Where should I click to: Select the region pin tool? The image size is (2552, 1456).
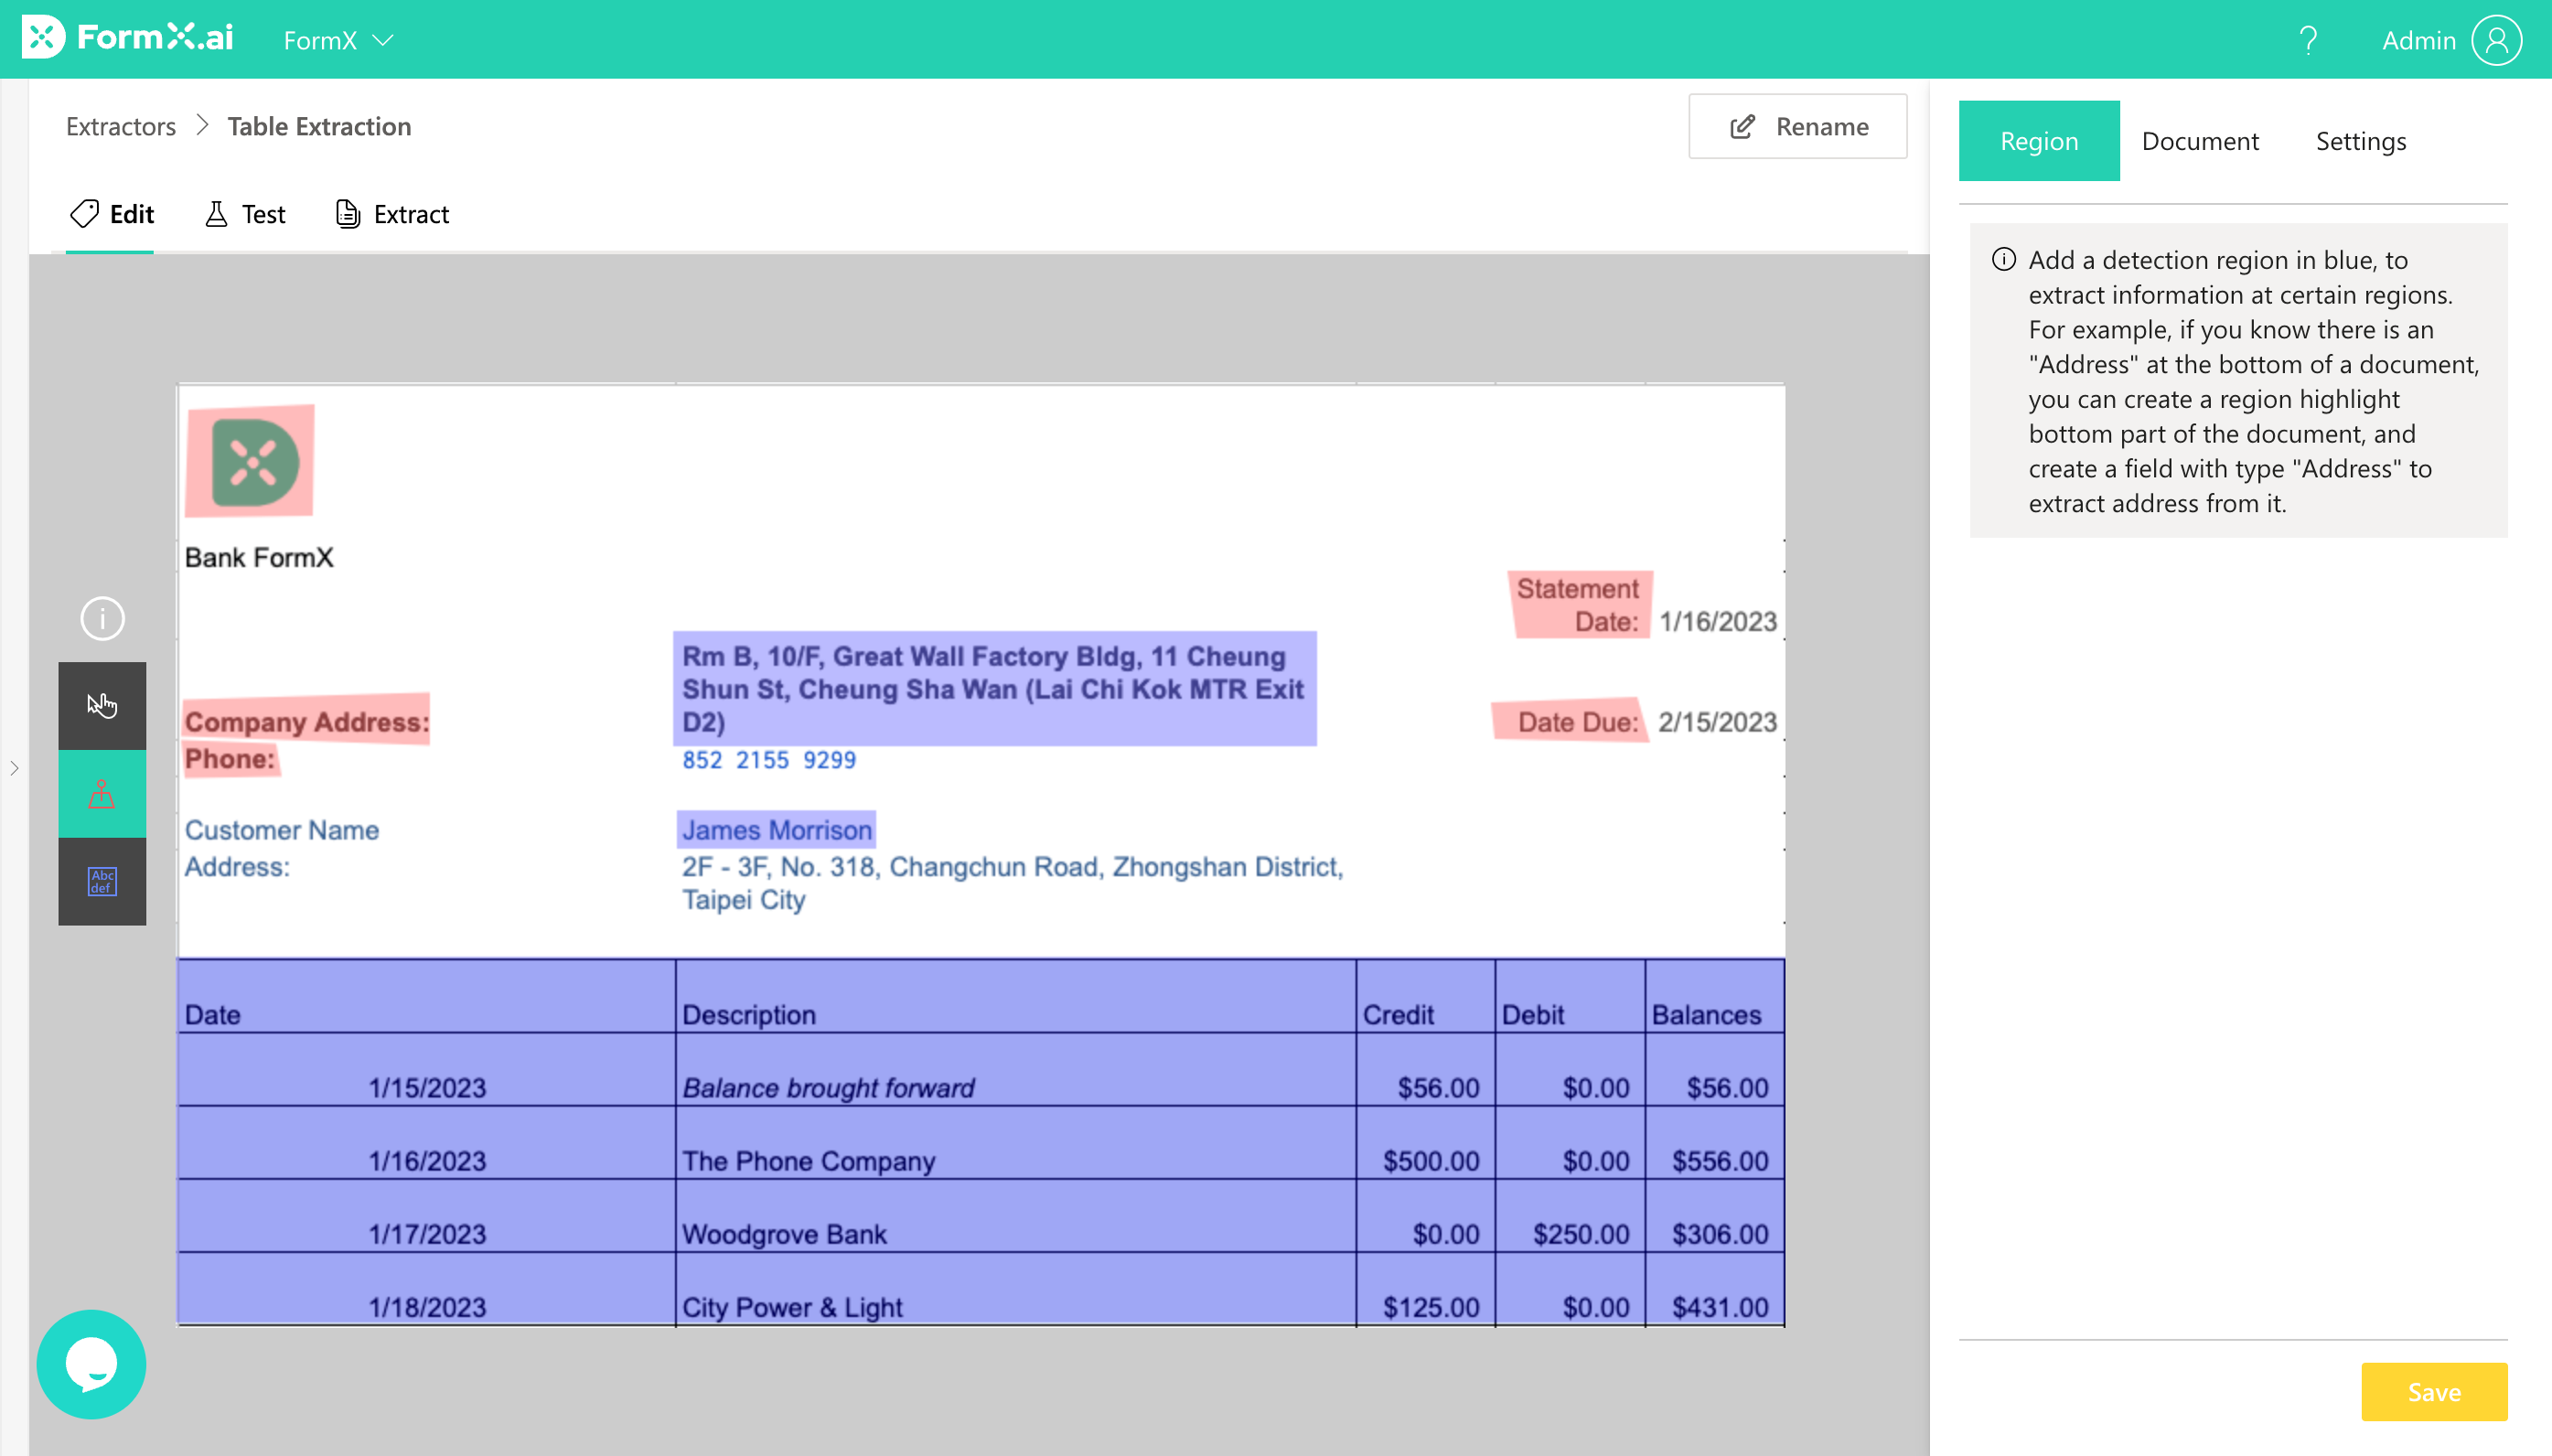[x=102, y=793]
